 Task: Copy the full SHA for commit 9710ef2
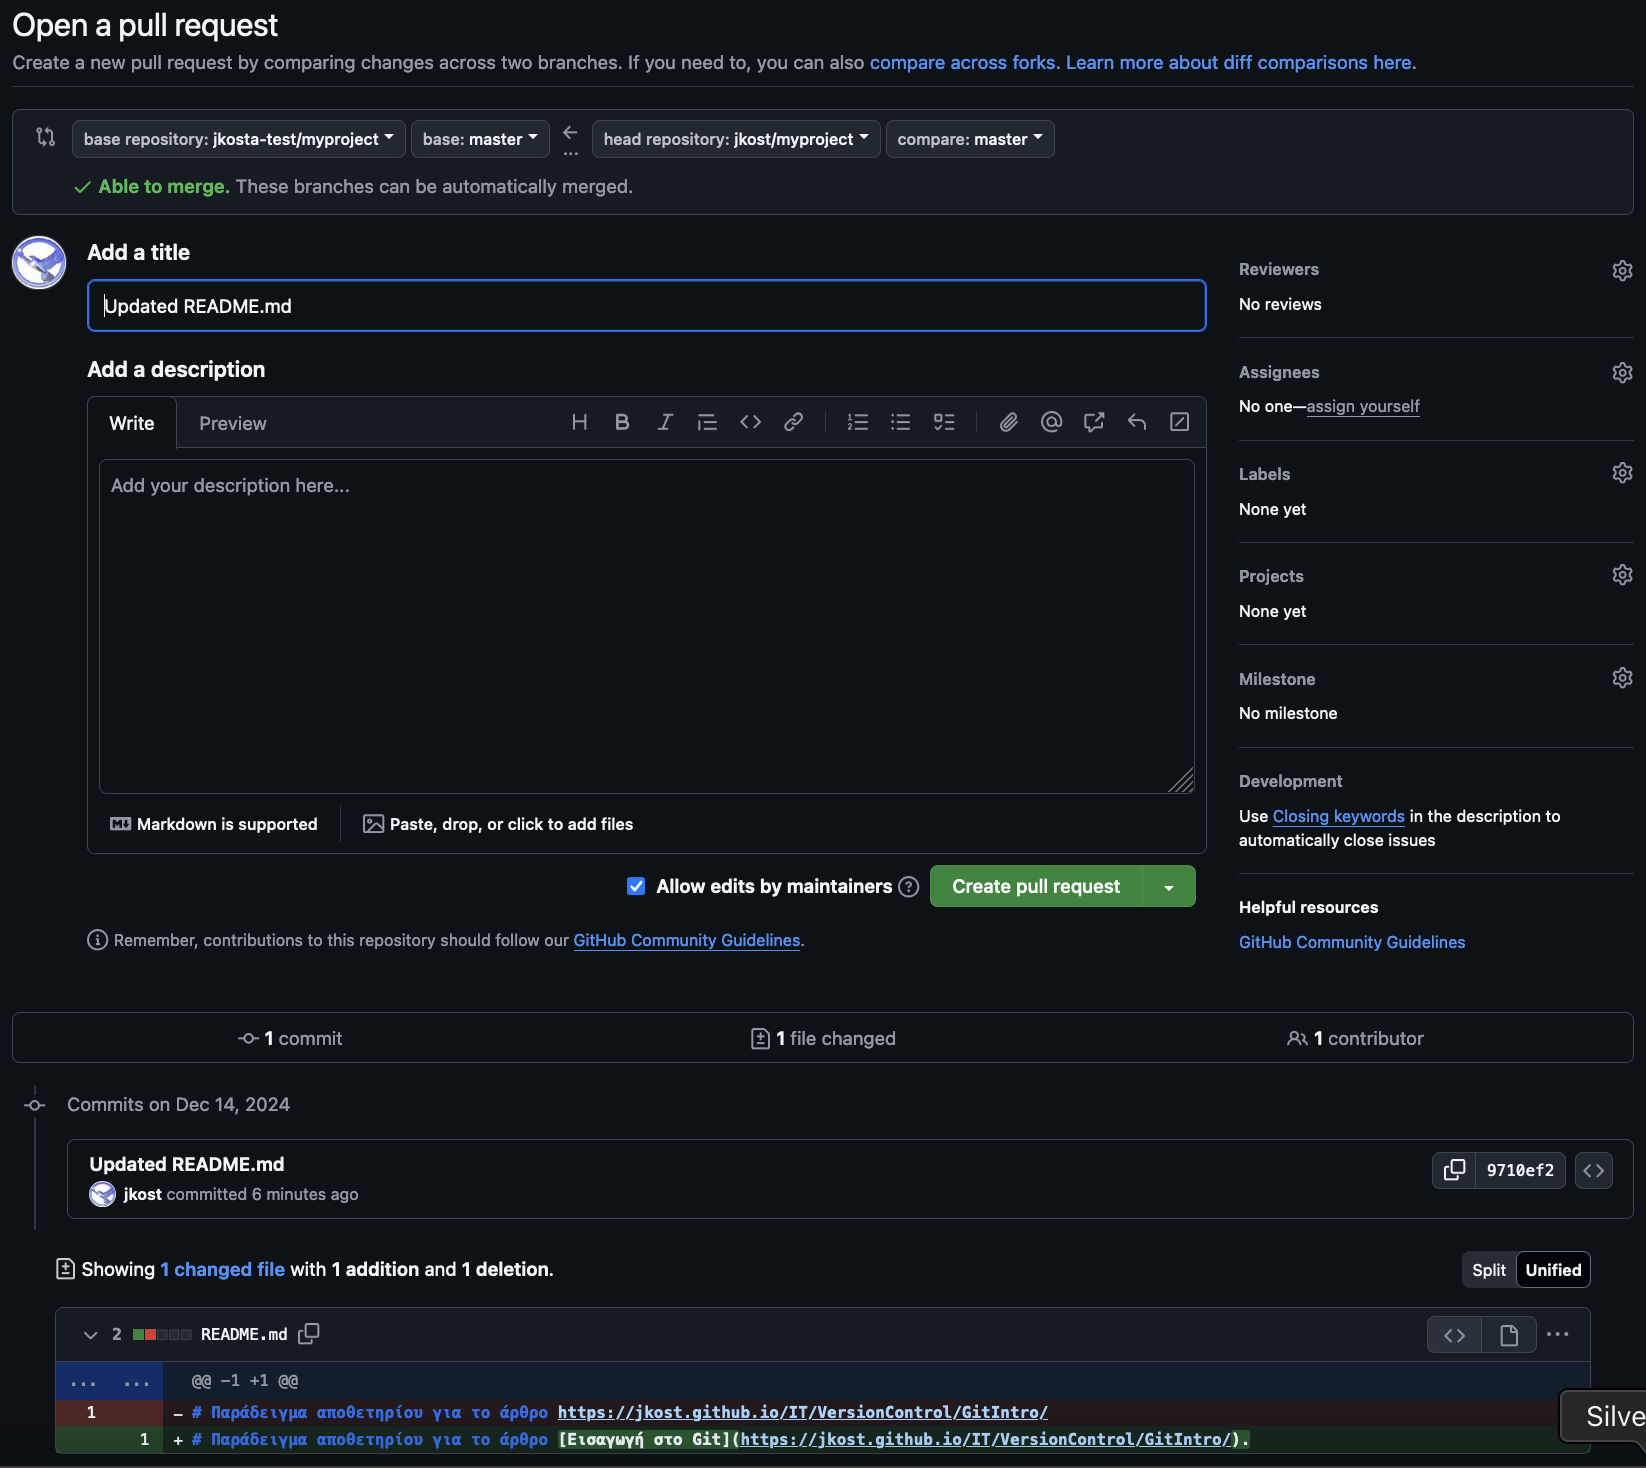[x=1454, y=1170]
